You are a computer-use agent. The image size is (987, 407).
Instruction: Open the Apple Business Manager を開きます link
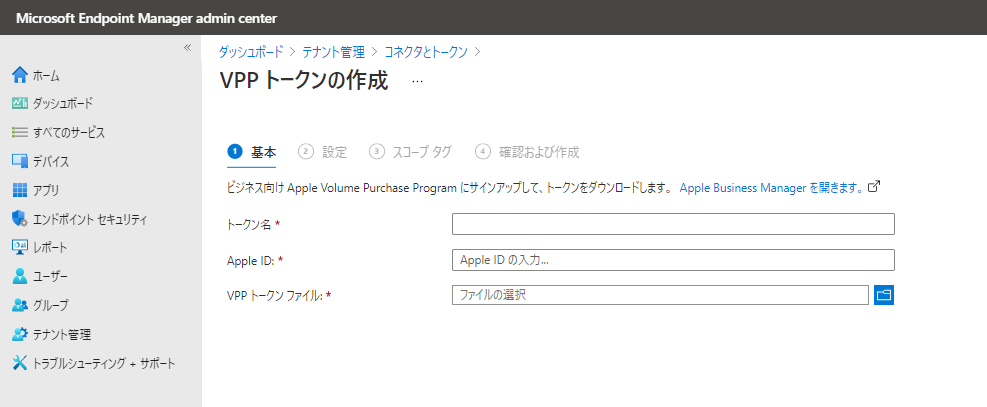click(x=771, y=187)
